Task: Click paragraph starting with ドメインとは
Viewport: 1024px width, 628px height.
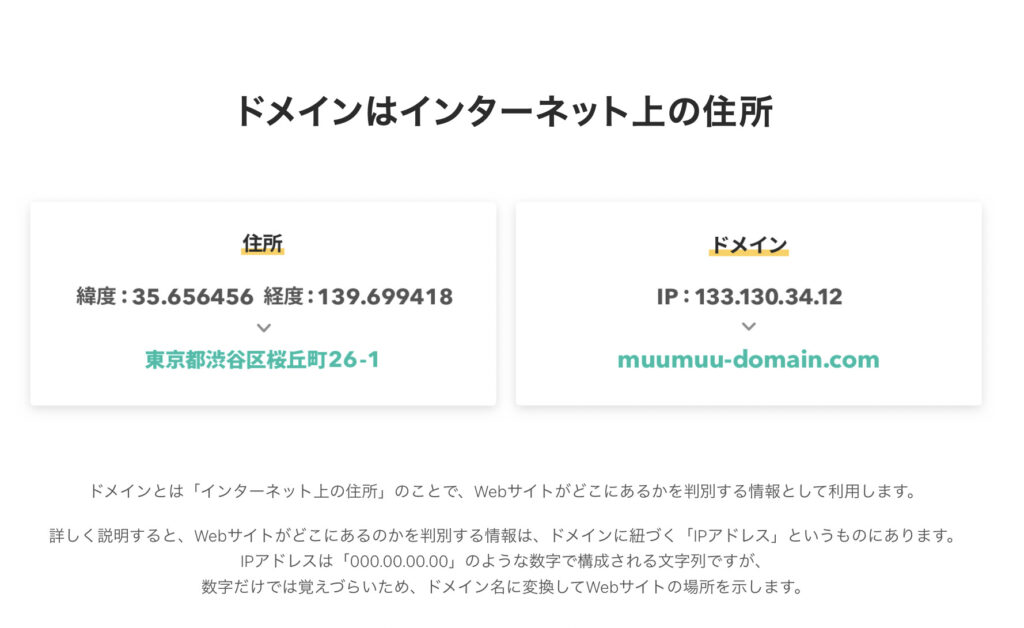Action: pos(504,491)
